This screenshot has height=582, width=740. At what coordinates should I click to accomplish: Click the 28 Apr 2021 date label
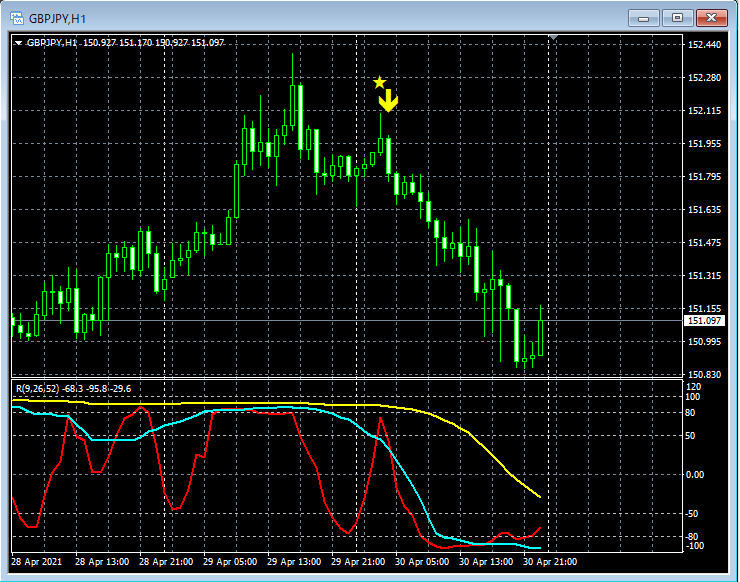pos(36,562)
